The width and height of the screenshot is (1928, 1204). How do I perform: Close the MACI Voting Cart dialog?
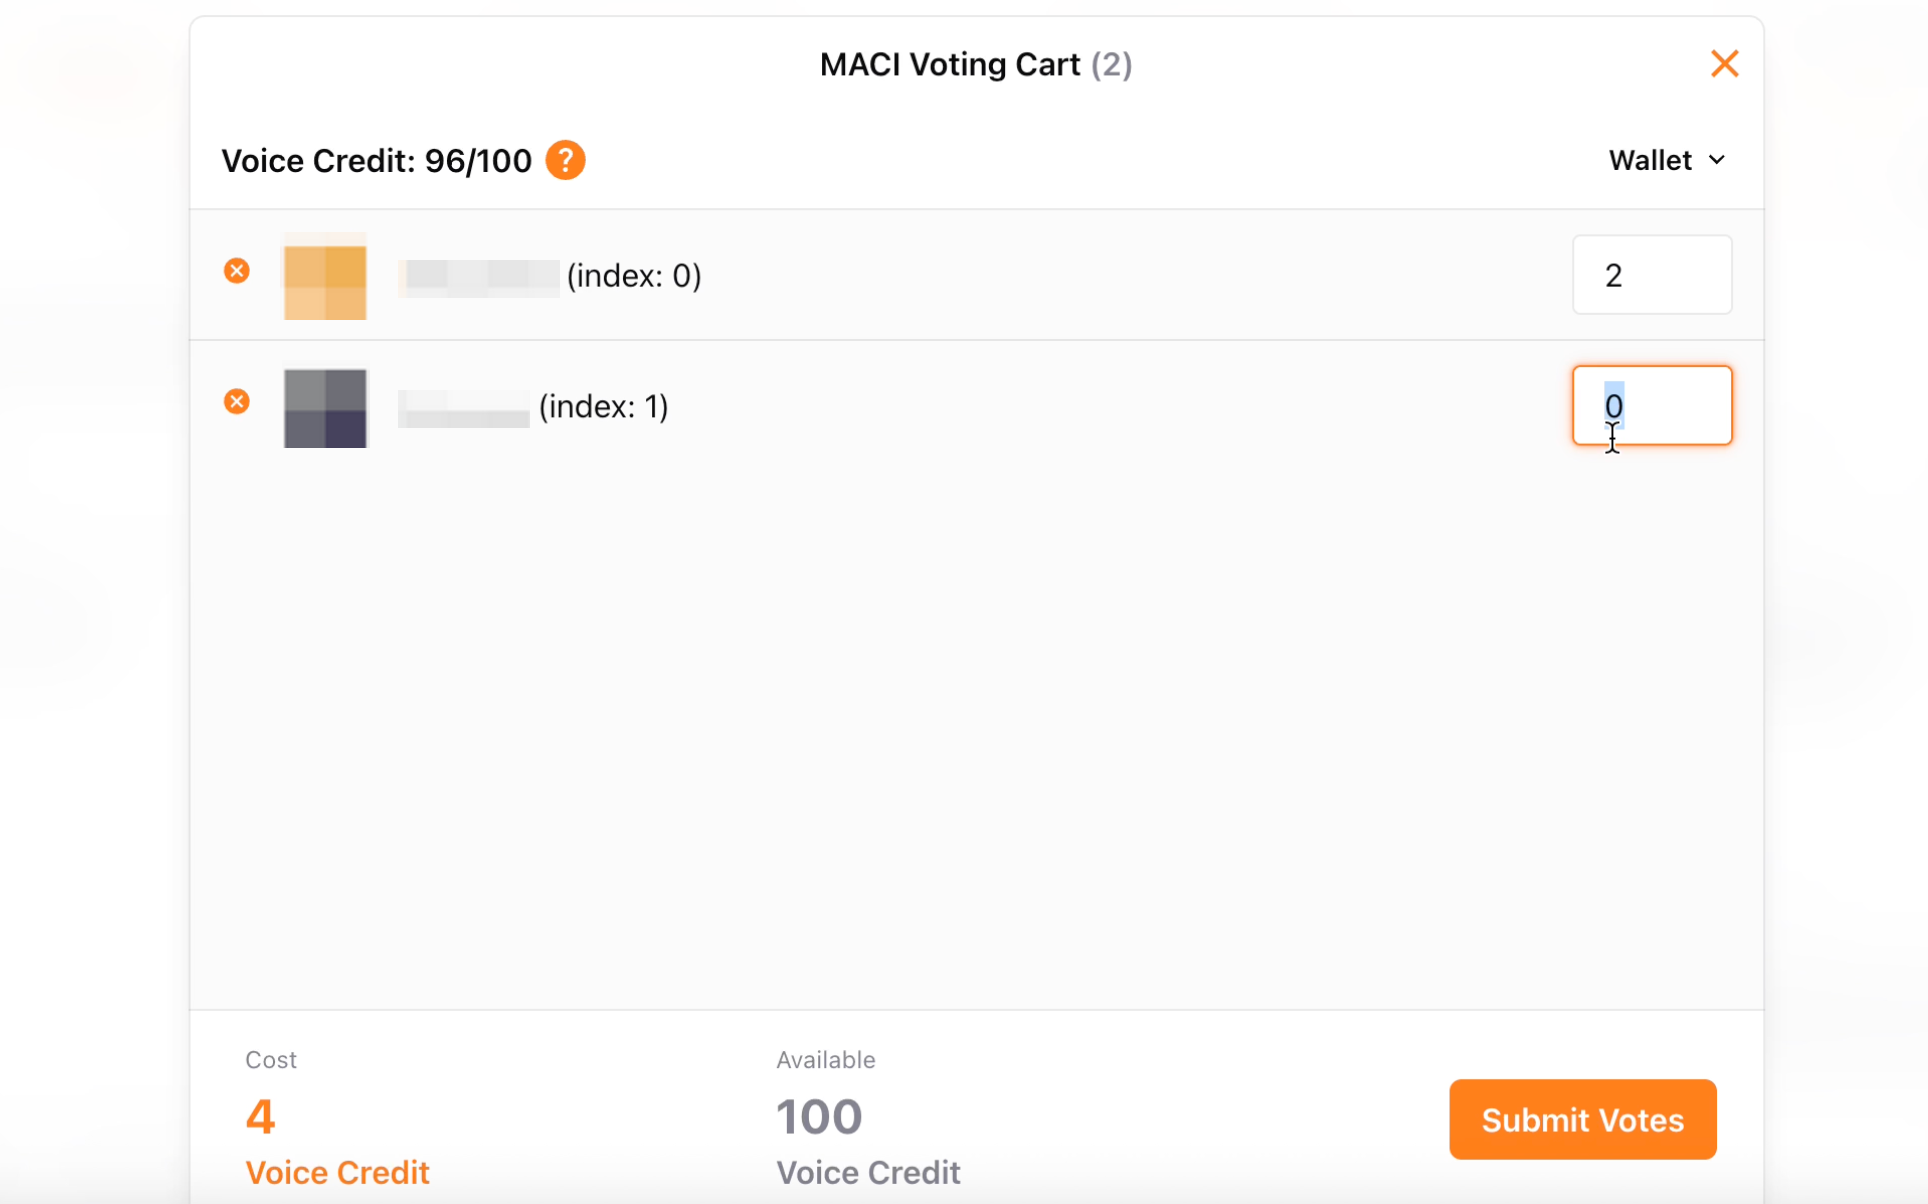(x=1724, y=64)
